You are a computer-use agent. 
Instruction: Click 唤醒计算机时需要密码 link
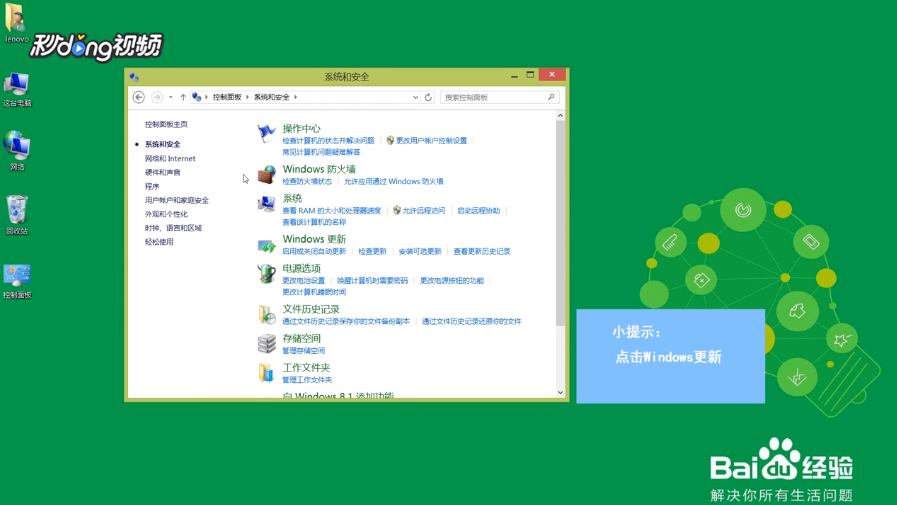pyautogui.click(x=372, y=280)
